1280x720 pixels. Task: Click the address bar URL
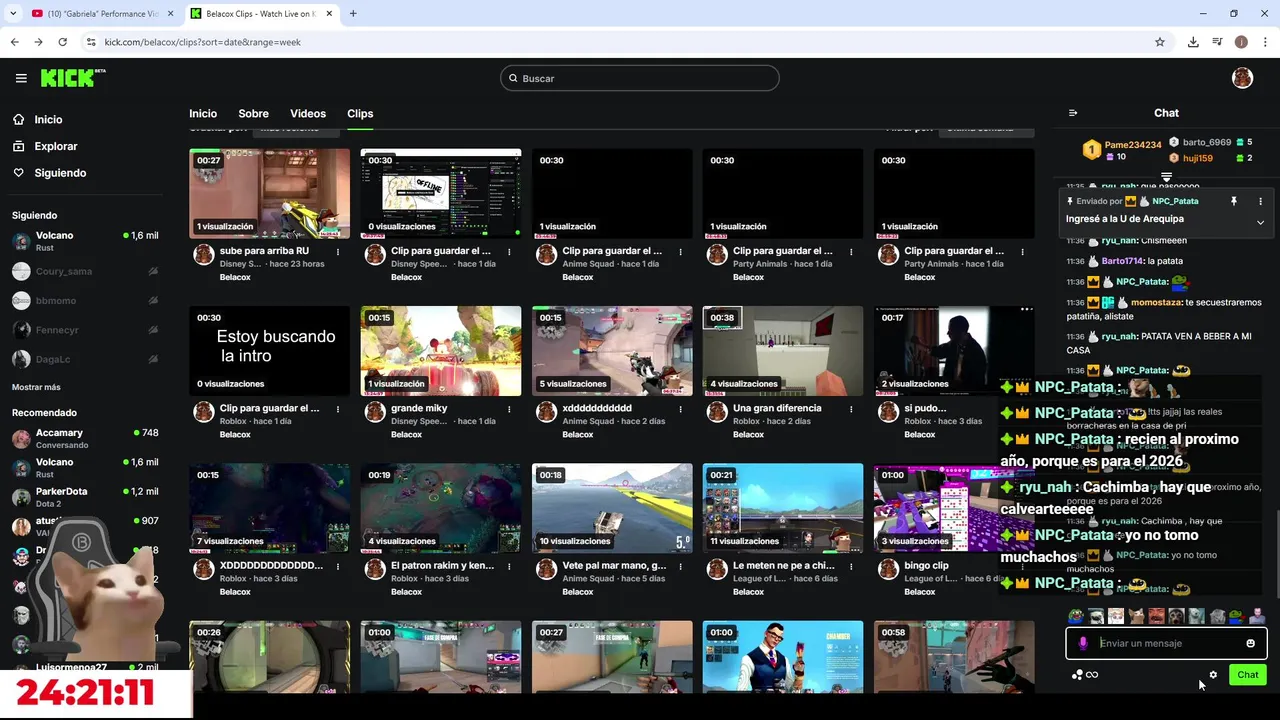coord(203,42)
